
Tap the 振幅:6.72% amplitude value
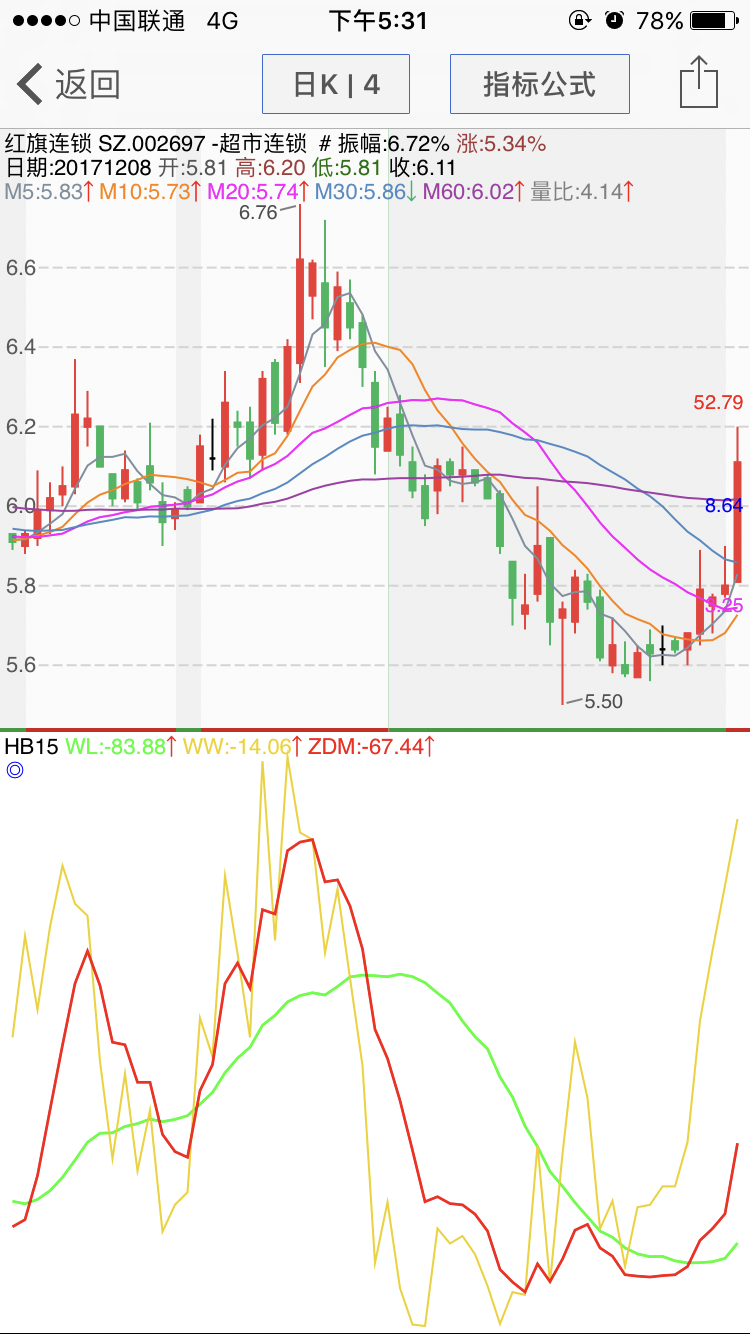pos(394,143)
